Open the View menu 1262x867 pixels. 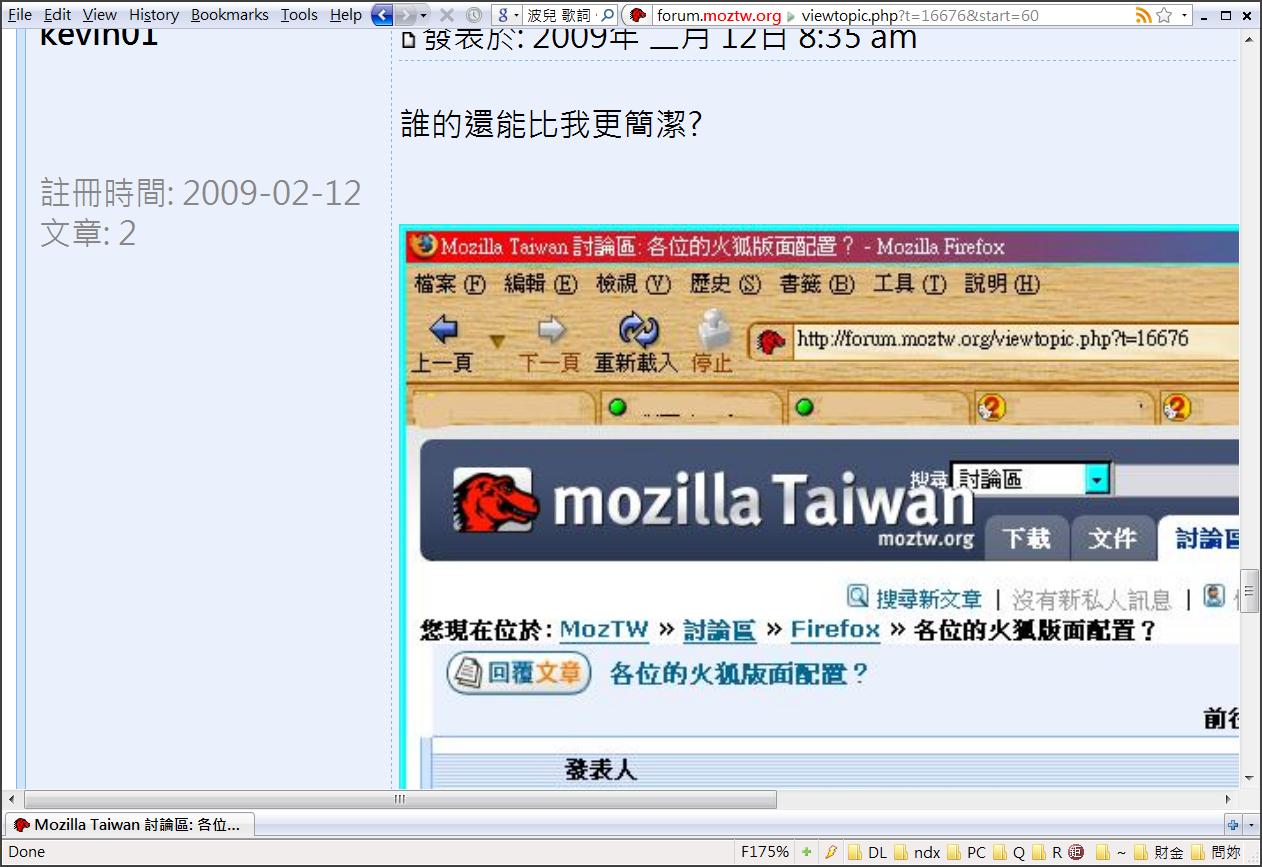click(99, 15)
